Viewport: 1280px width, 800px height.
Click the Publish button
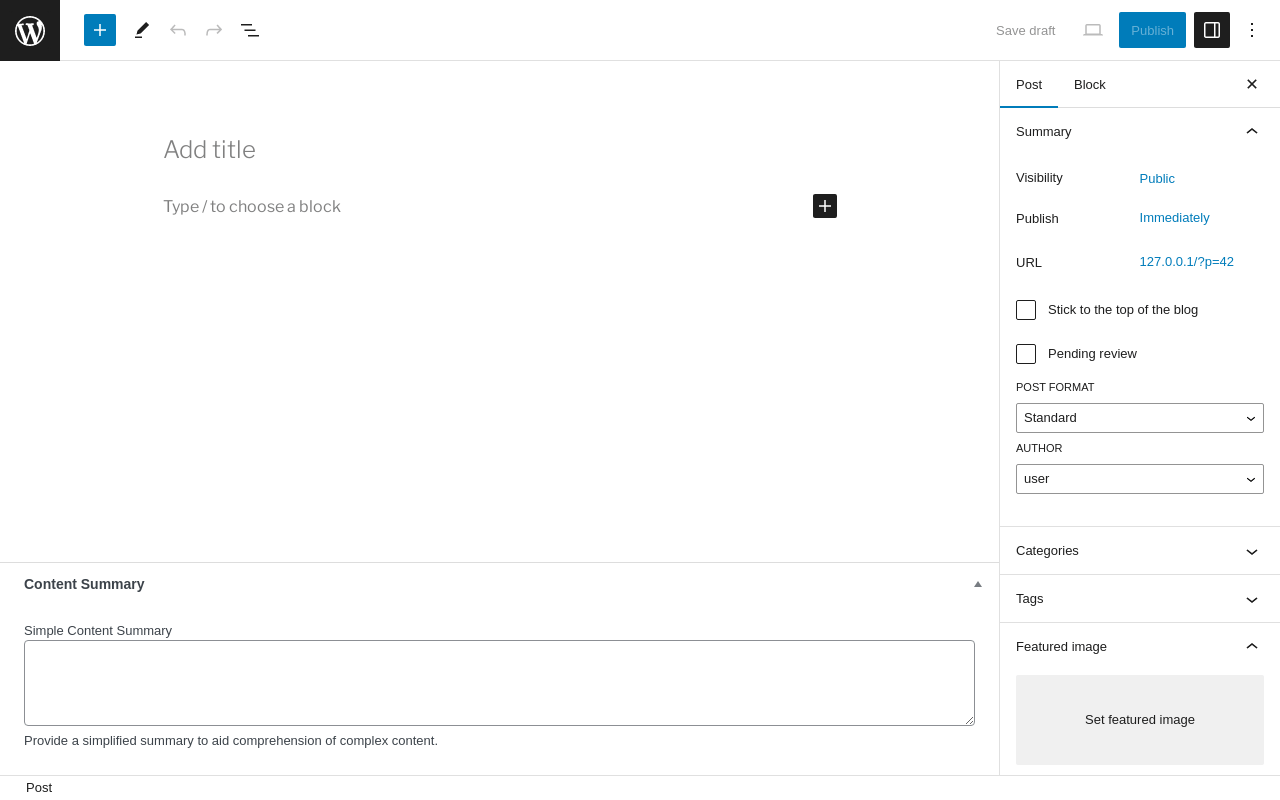pos(1152,30)
